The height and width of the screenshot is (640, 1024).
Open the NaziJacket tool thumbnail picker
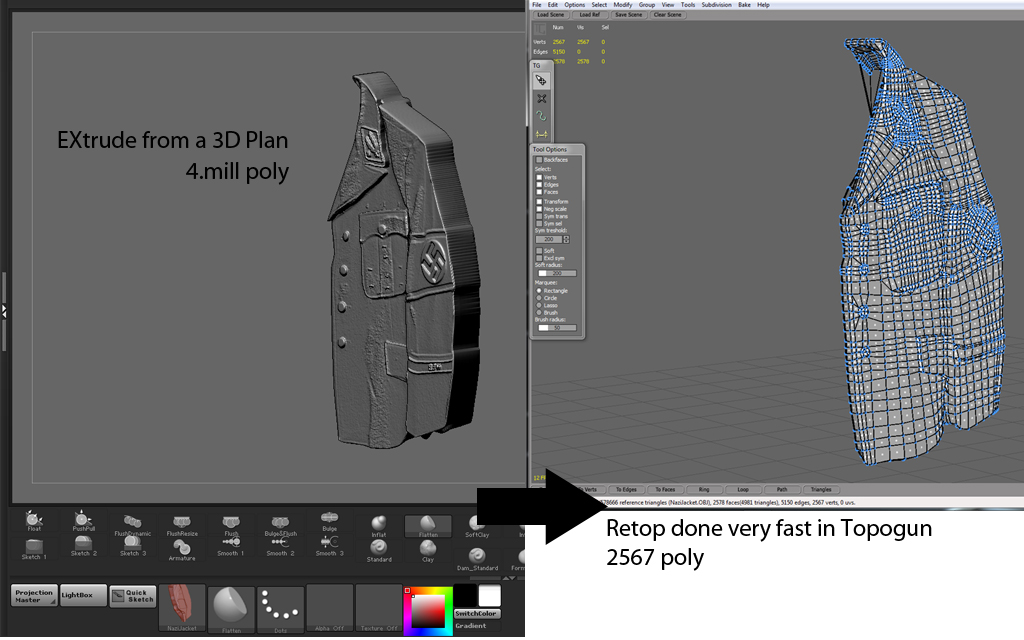tap(182, 608)
